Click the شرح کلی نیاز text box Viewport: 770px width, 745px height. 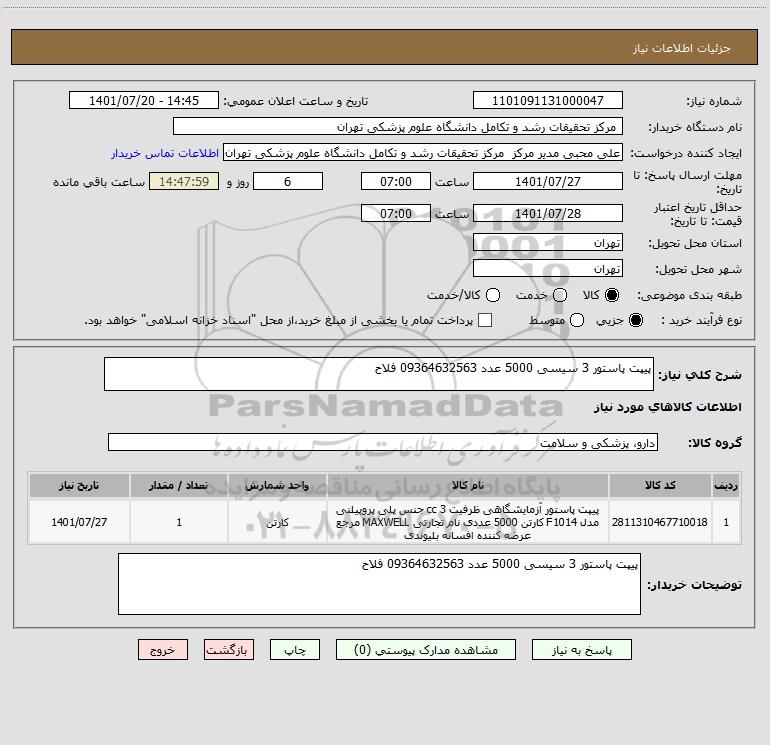379,374
